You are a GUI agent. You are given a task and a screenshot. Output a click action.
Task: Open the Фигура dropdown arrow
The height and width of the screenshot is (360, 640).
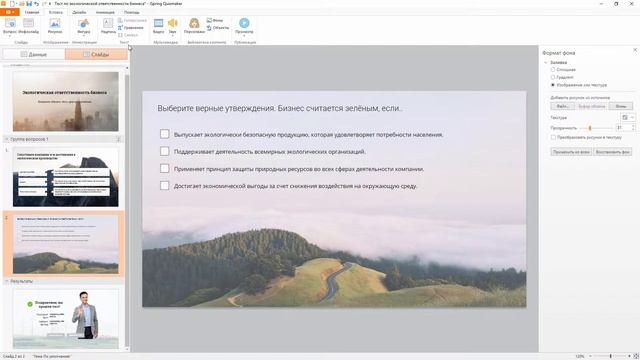pyautogui.click(x=84, y=36)
